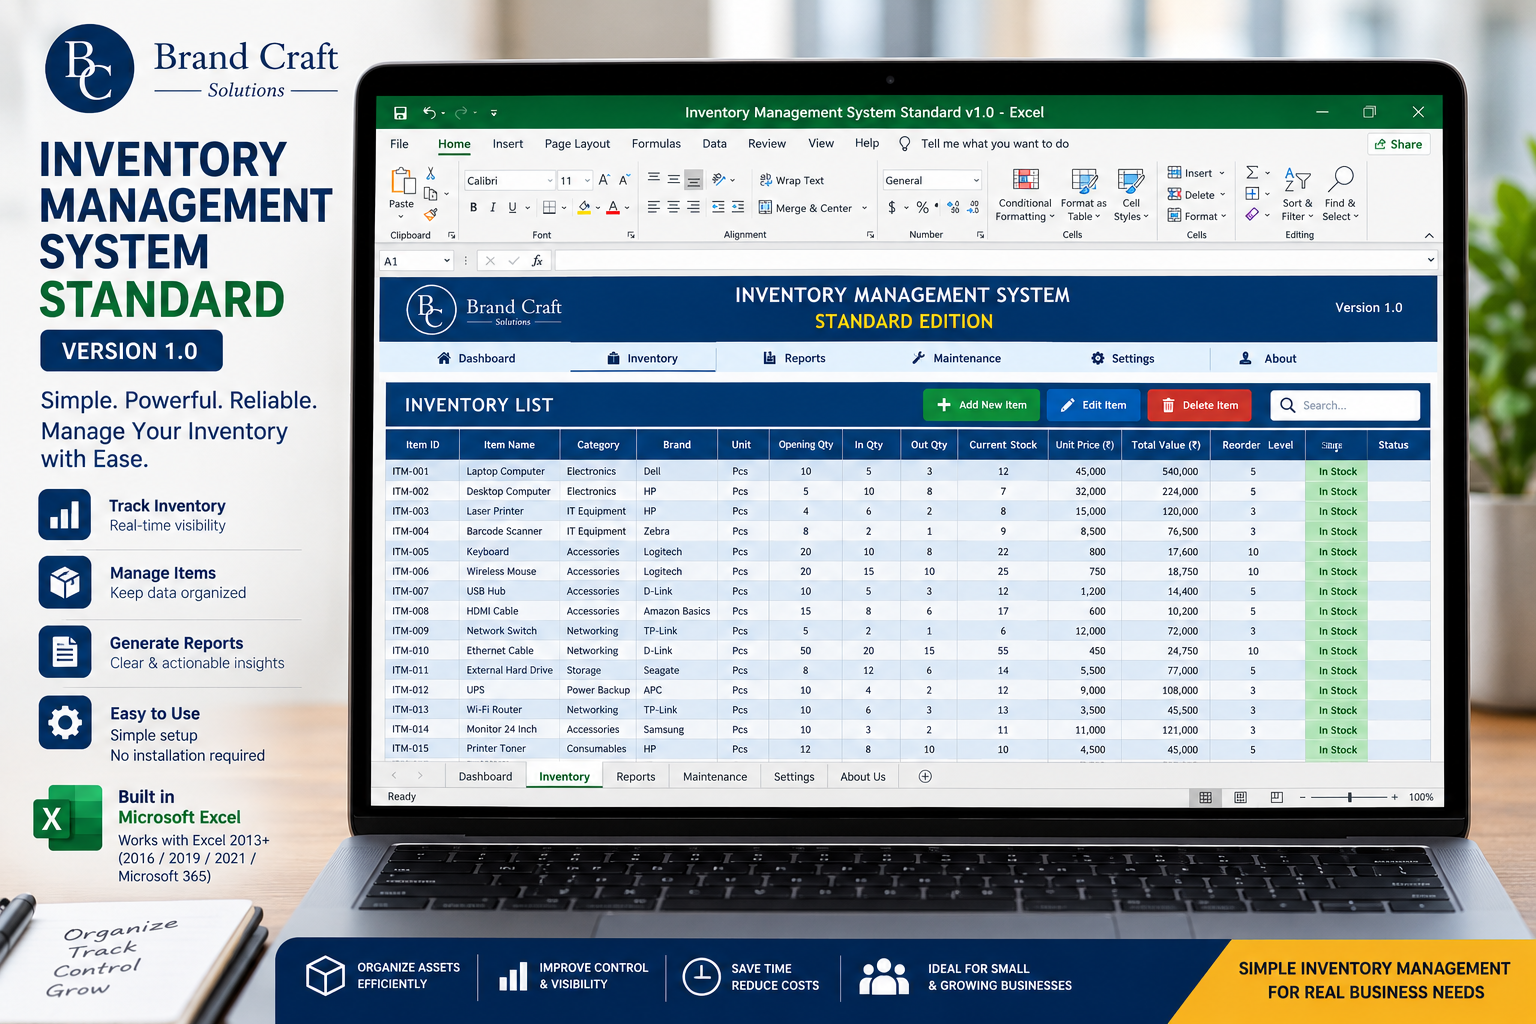The image size is (1536, 1024).
Task: Decrease font size with small A icon
Action: click(x=624, y=180)
